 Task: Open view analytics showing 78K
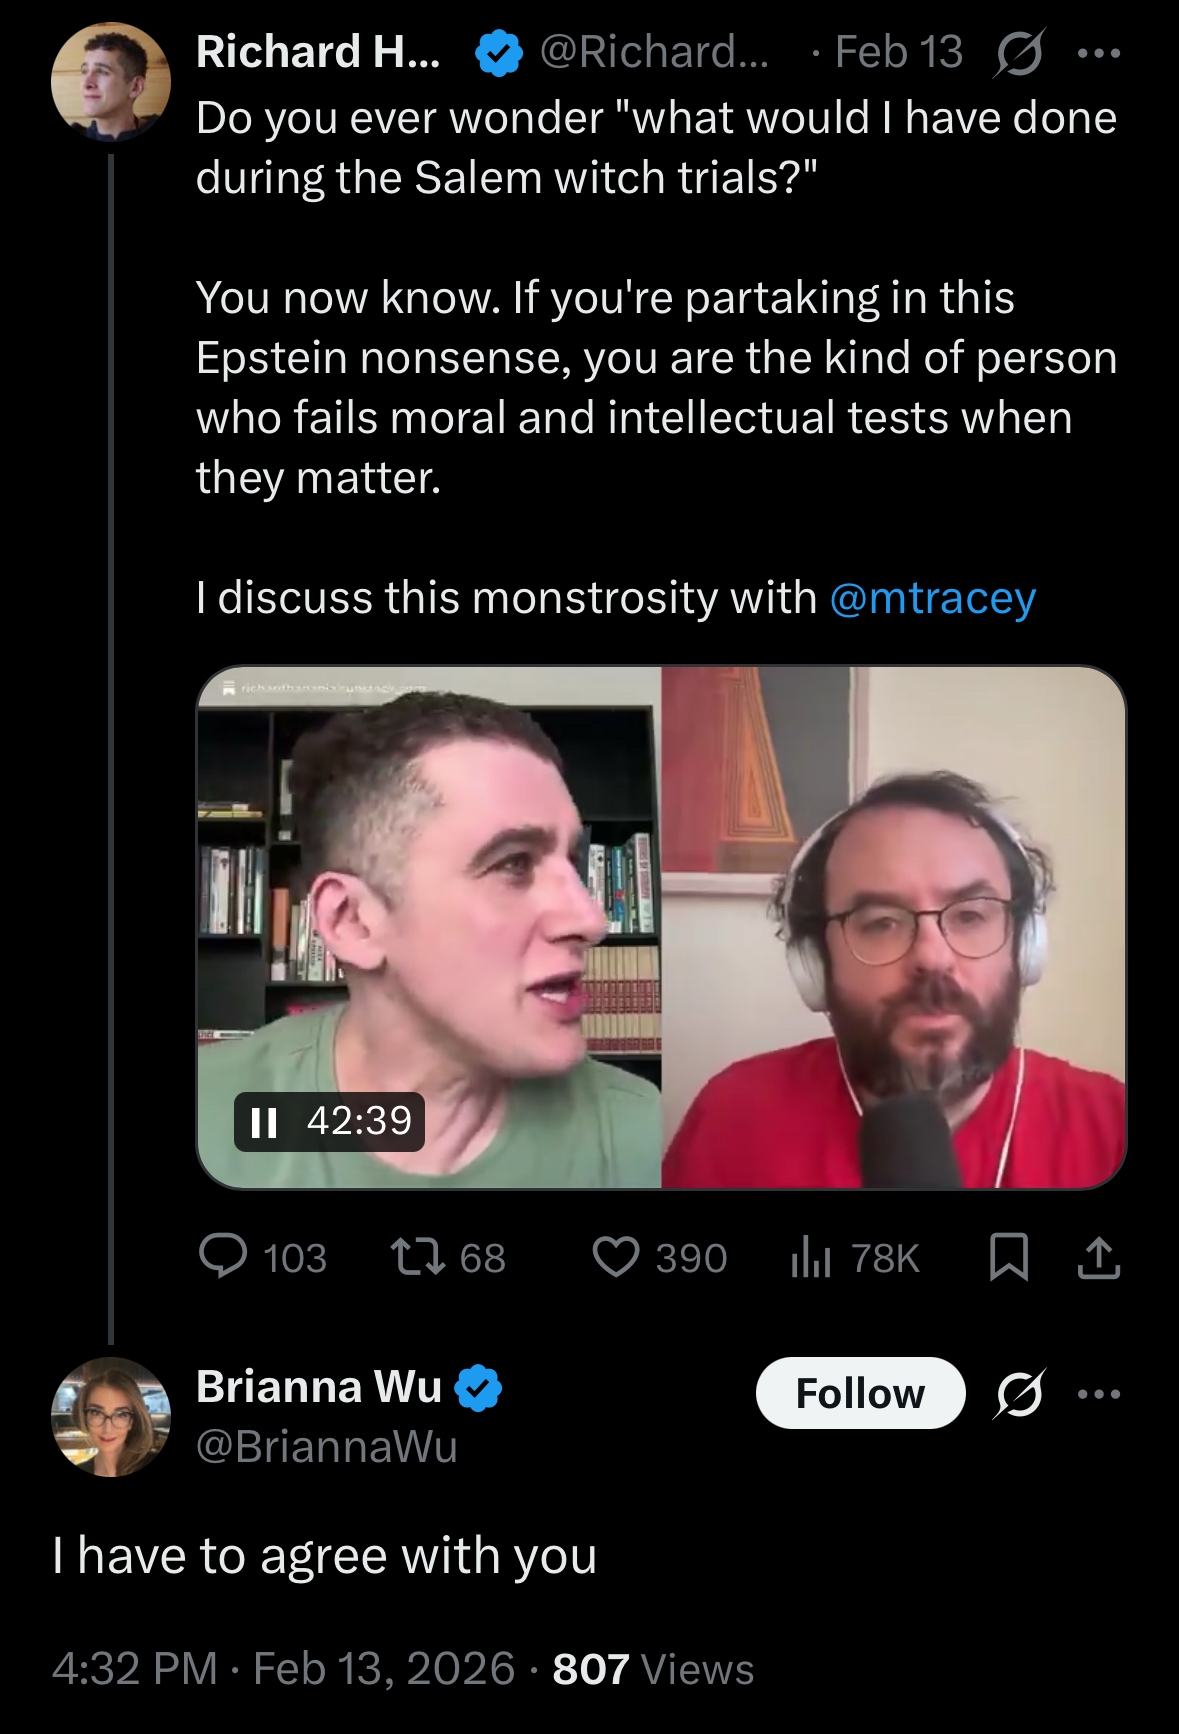click(x=811, y=1257)
